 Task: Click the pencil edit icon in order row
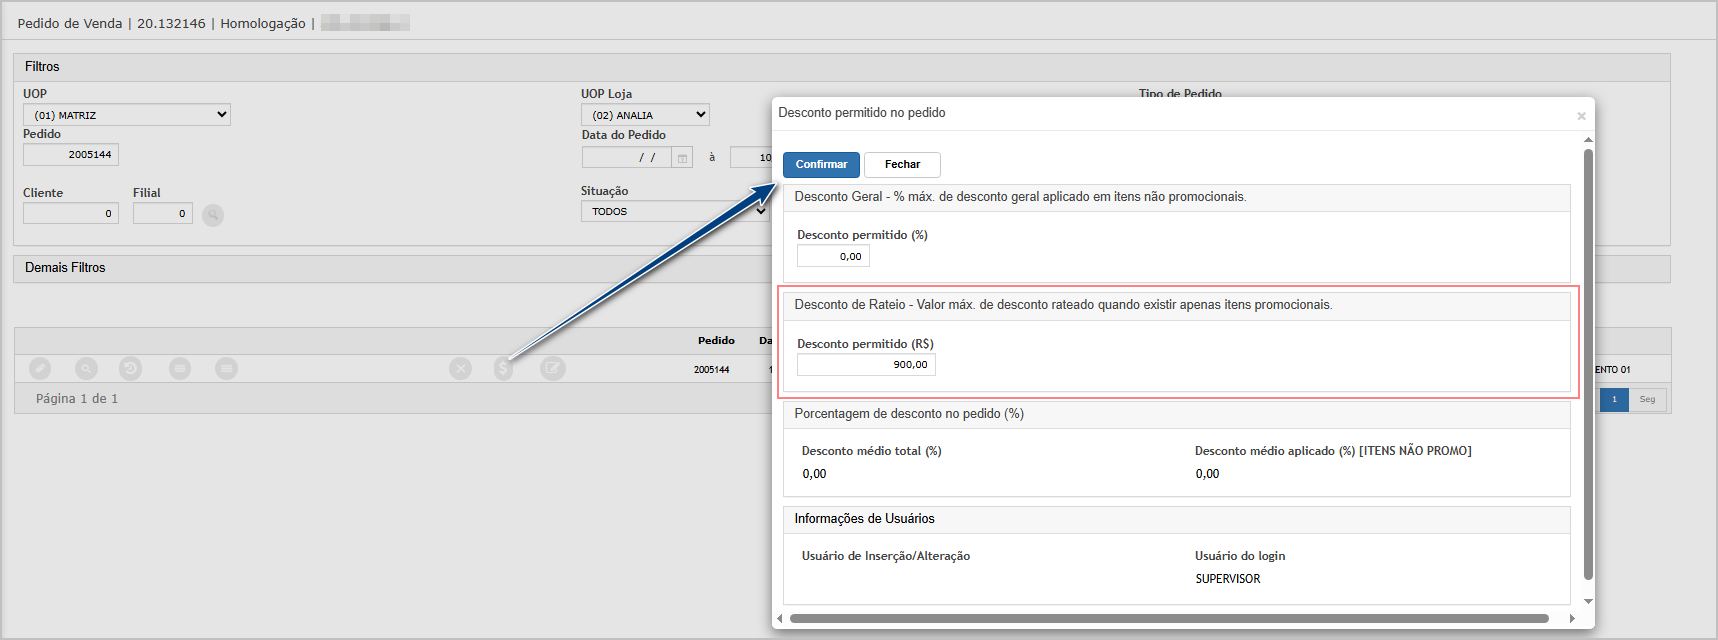[x=39, y=369]
